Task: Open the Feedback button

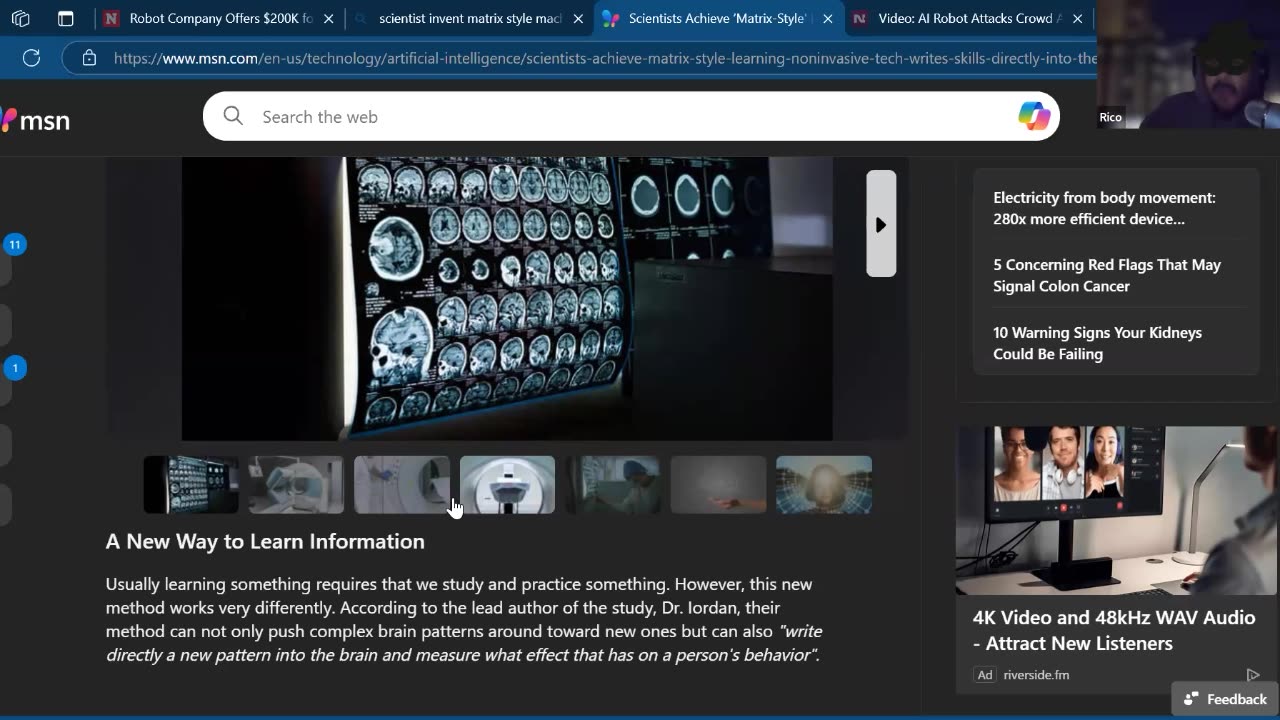Action: click(1225, 699)
